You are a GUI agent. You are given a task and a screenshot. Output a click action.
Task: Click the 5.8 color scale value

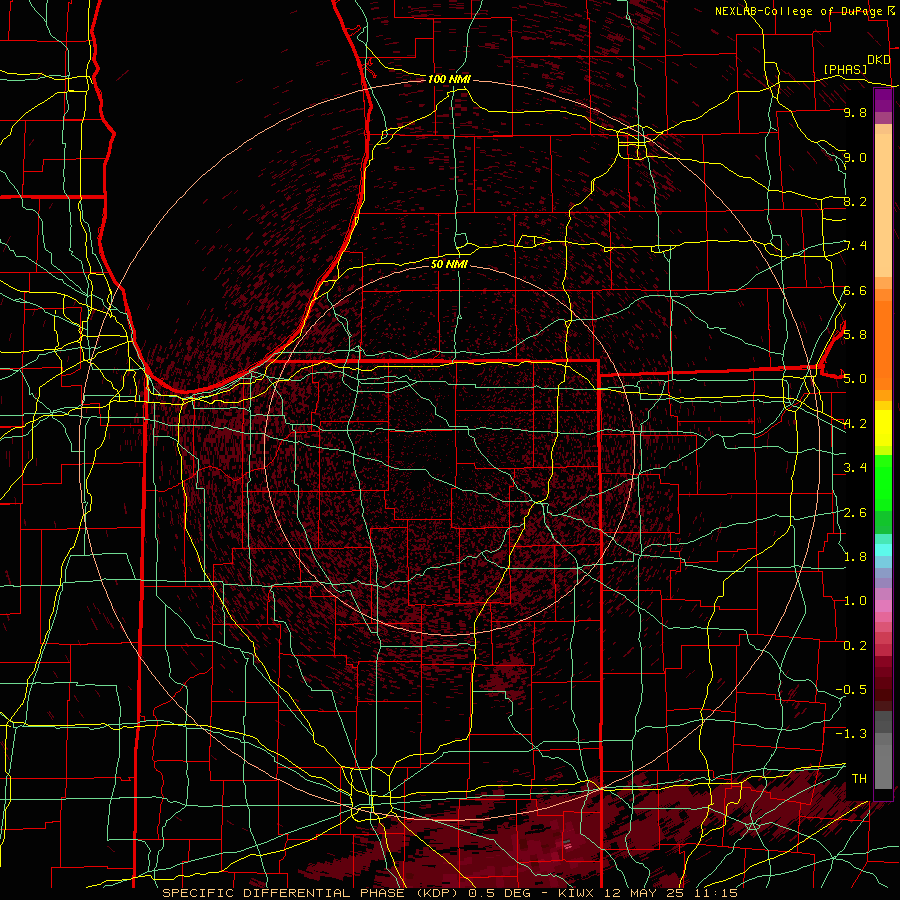(x=855, y=334)
